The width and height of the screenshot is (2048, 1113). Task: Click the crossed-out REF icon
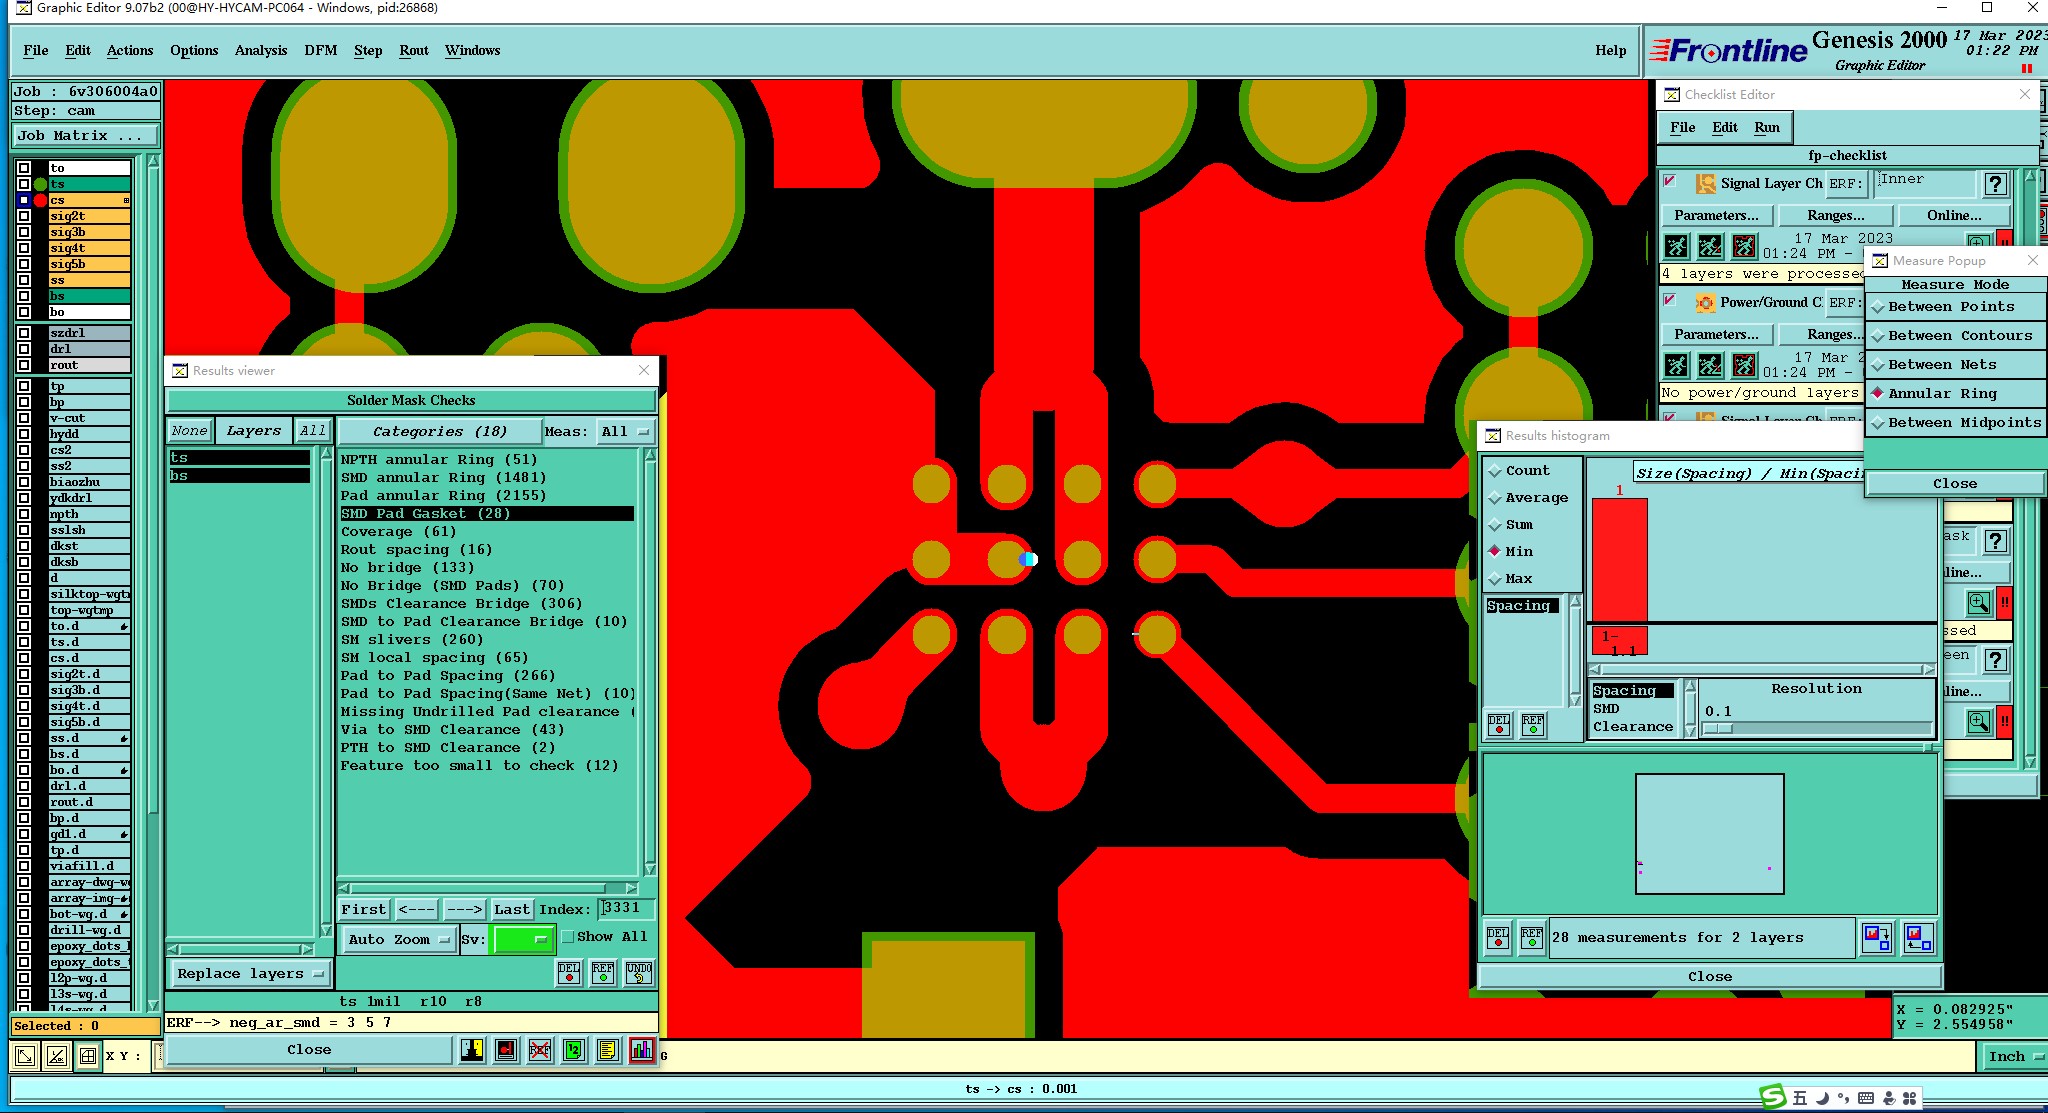point(540,1050)
